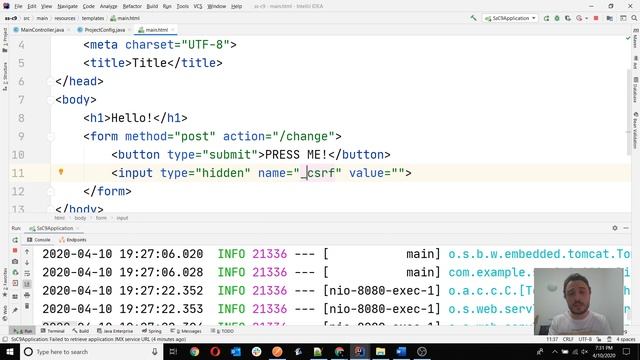Open the Java Enterprise tool window
The image size is (640, 360).
click(x=115, y=331)
